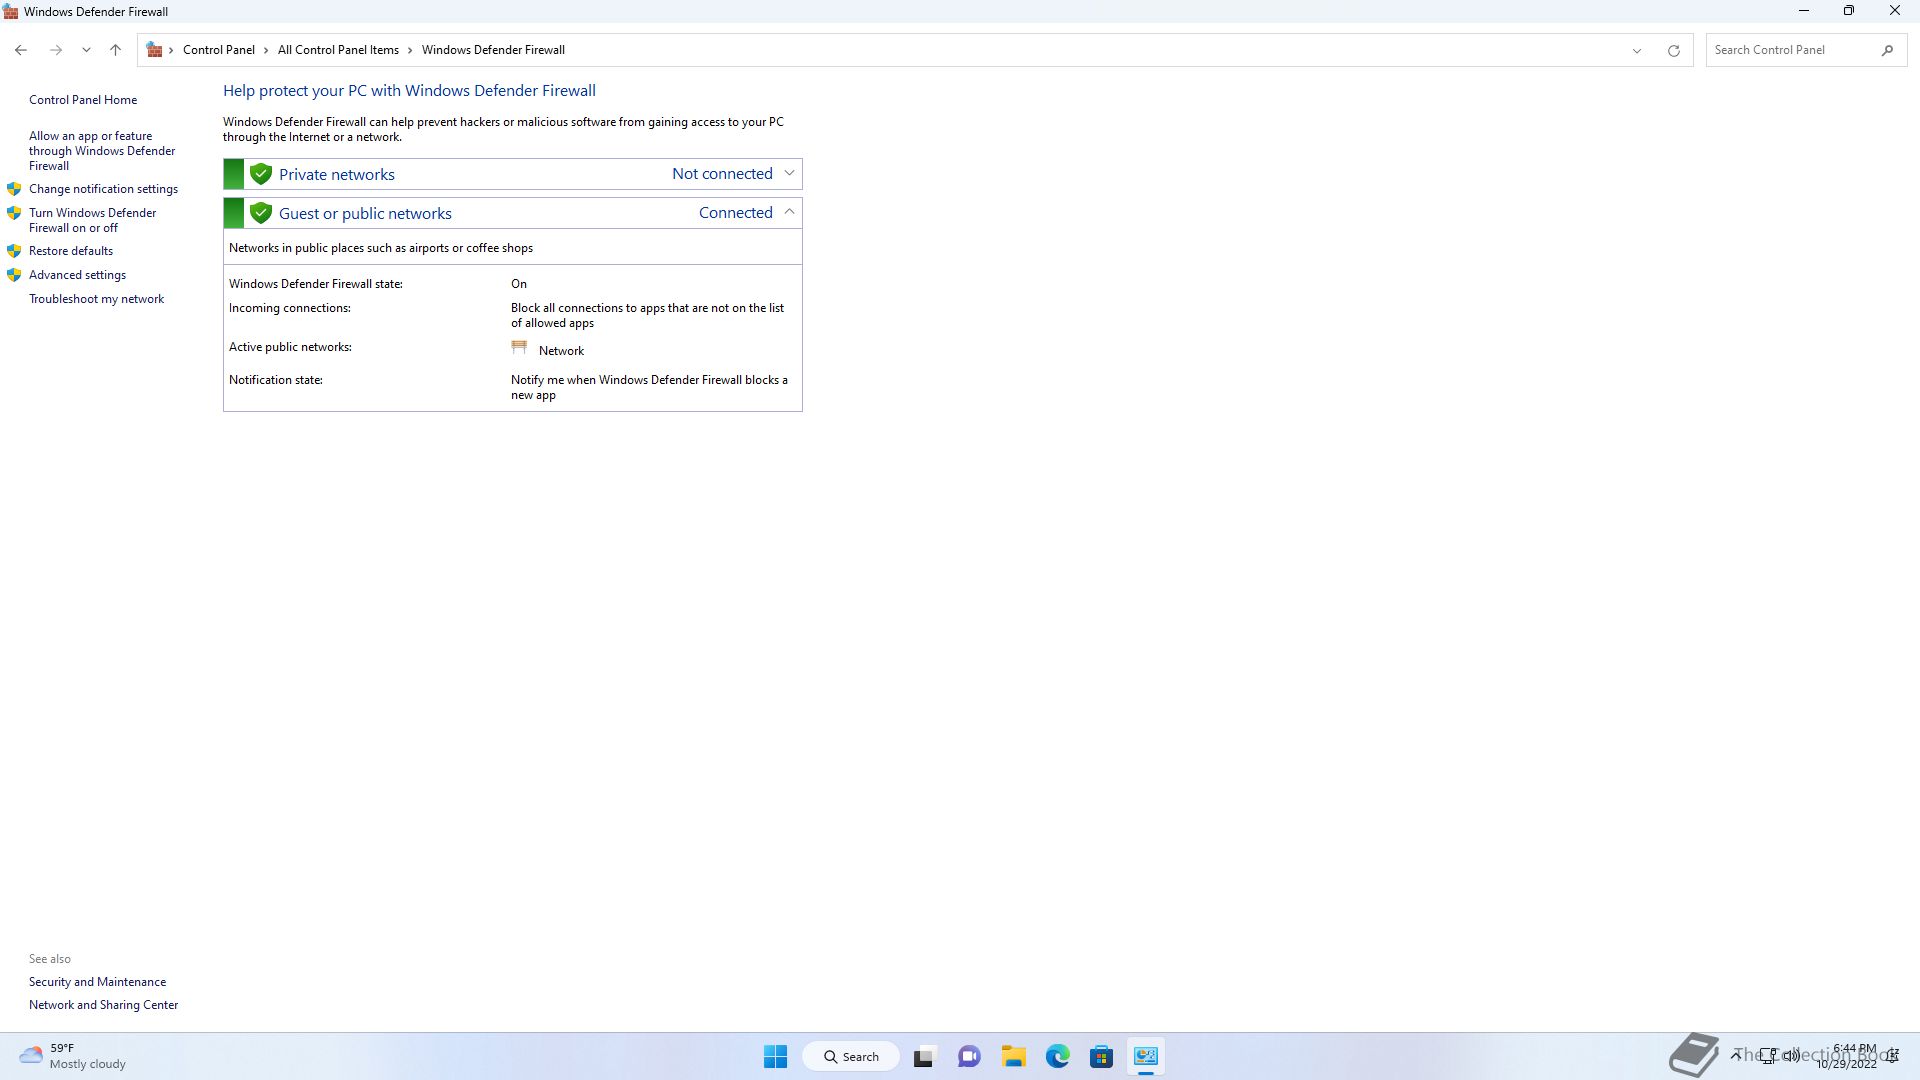Open the Chat taskbar icon
This screenshot has width=1920, height=1080.
pyautogui.click(x=968, y=1056)
